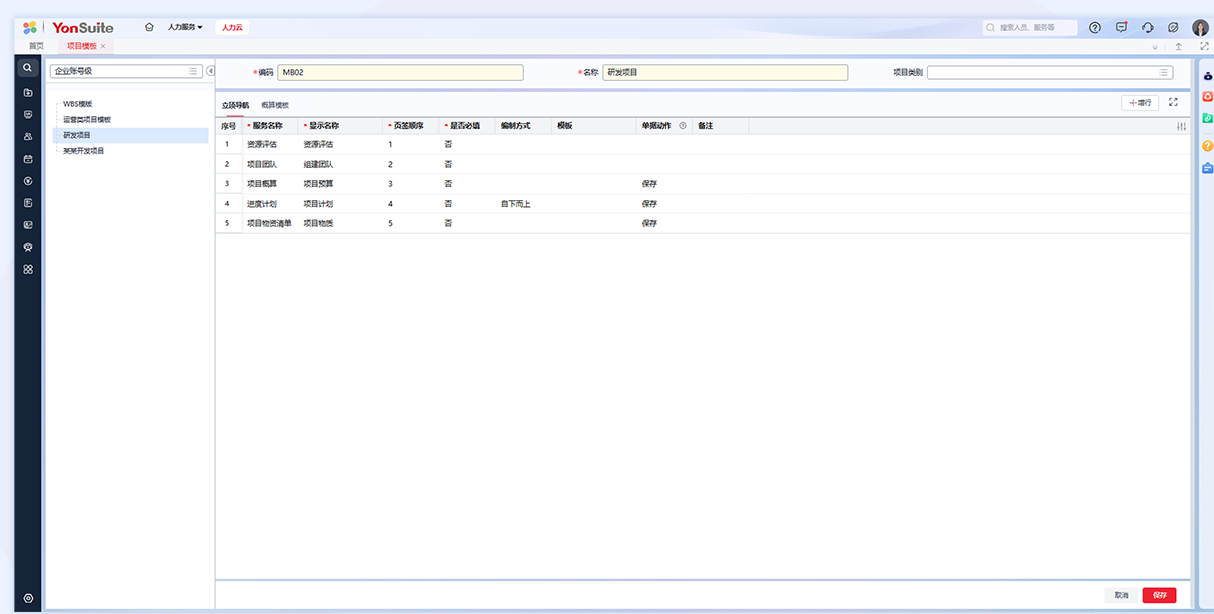Close the 项目模板 tab

point(103,46)
